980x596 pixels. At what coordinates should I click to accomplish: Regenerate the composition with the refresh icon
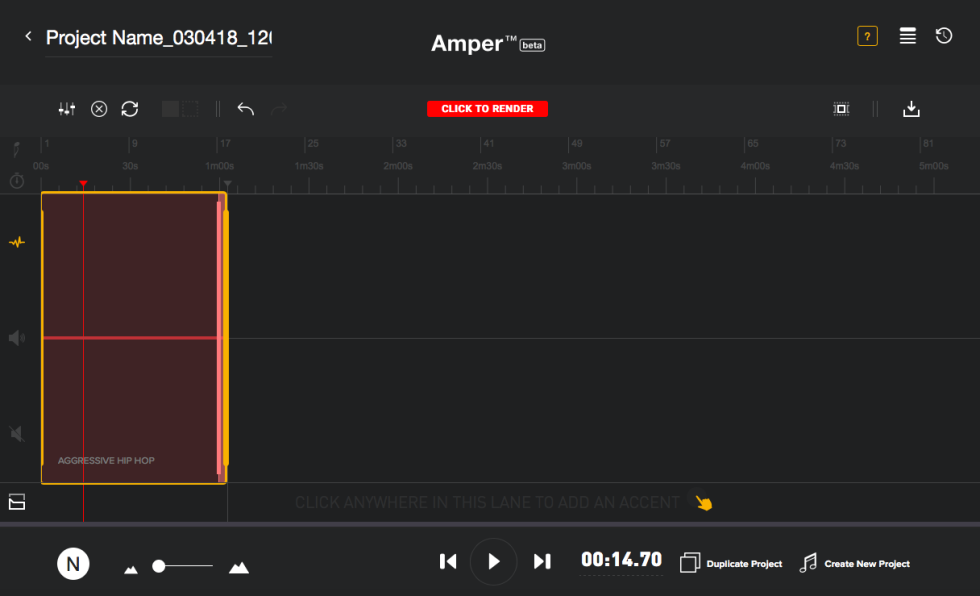click(130, 108)
